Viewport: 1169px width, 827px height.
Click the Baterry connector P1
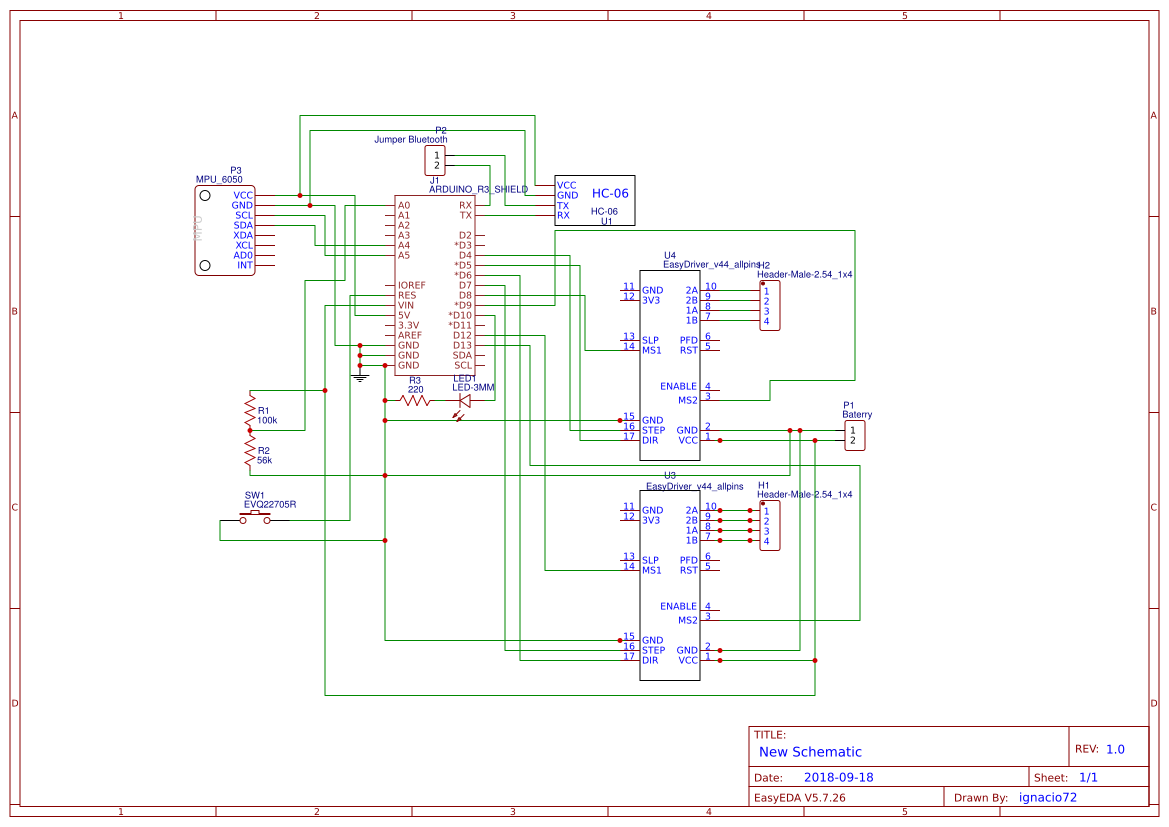tap(853, 435)
